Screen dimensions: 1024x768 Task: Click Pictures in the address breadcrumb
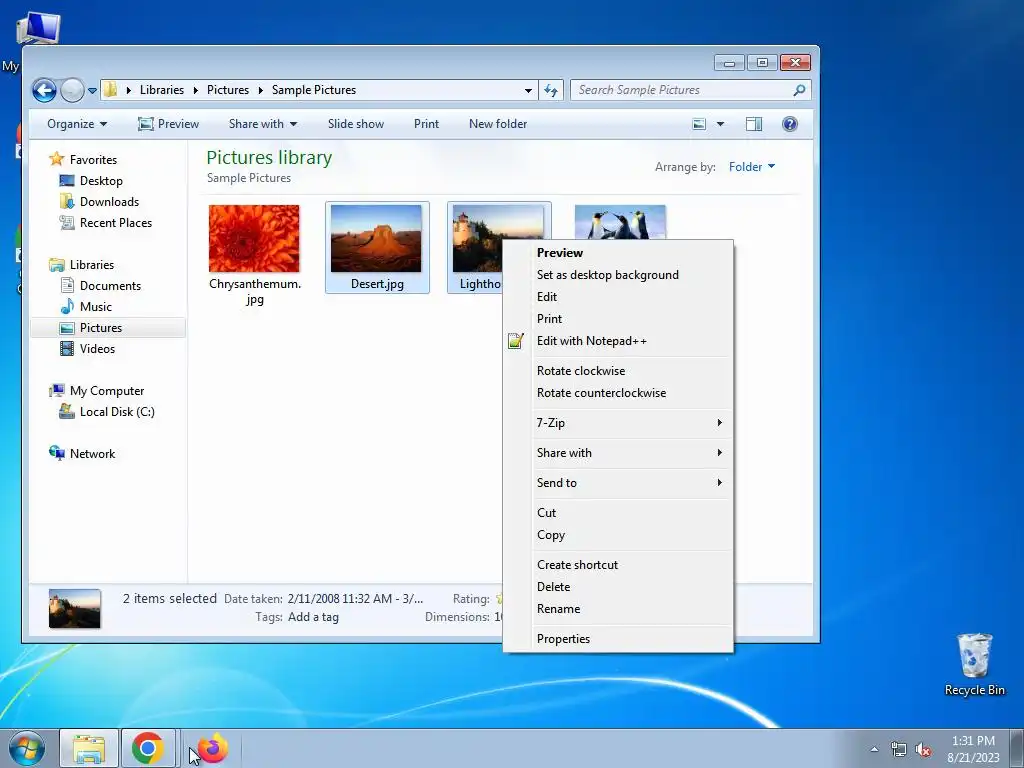tap(228, 89)
